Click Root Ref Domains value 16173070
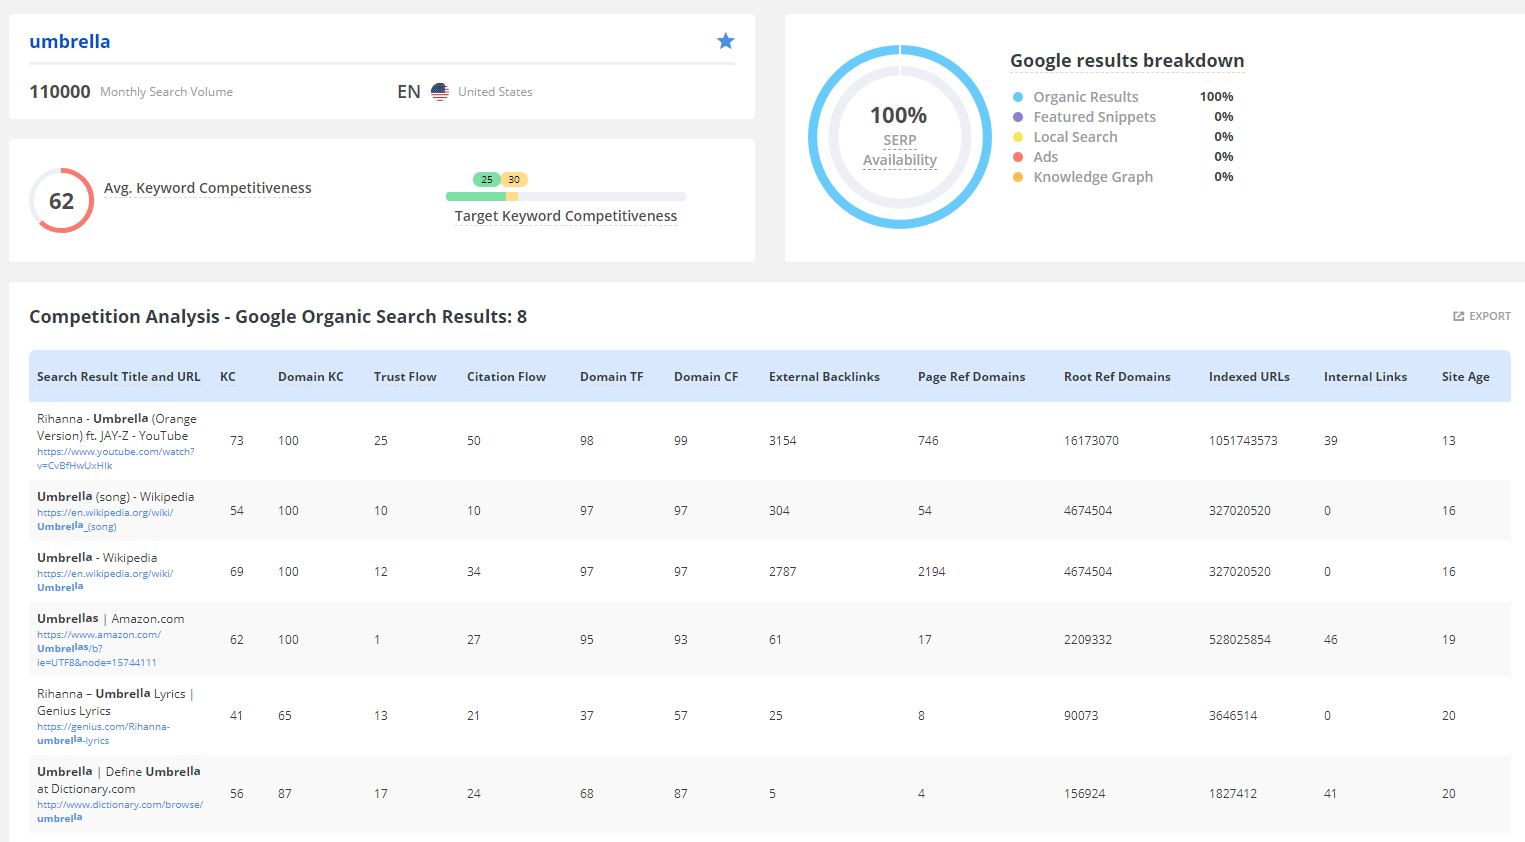The height and width of the screenshot is (842, 1525). pos(1091,441)
